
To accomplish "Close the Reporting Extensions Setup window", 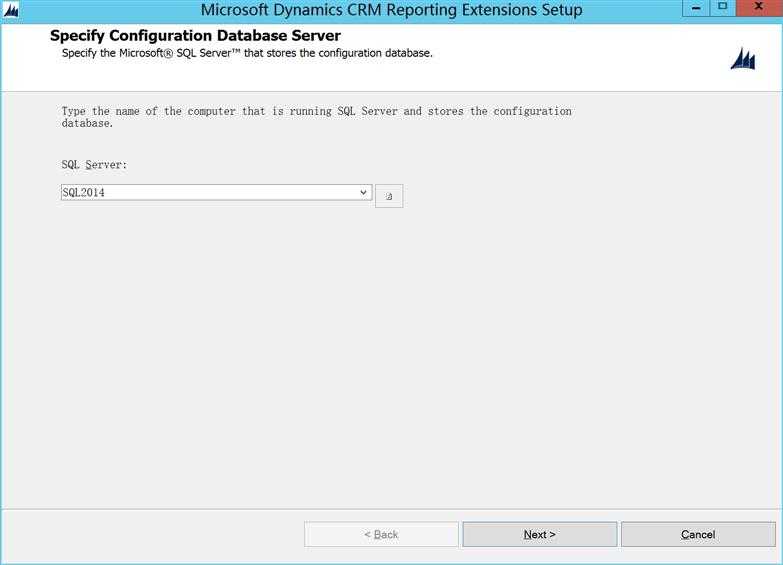I will pos(759,7).
